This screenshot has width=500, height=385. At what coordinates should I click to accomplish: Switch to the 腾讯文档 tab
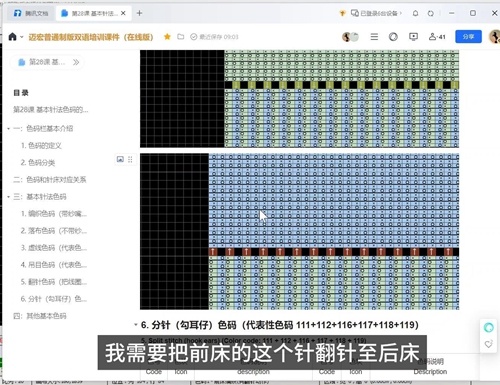coord(31,13)
